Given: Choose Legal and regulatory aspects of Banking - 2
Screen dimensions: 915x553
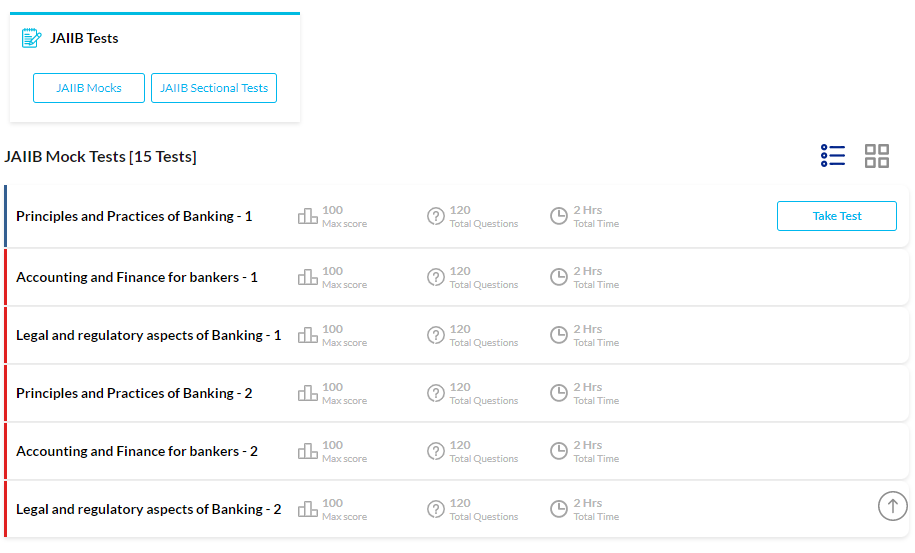Looking at the screenshot, I should [148, 509].
